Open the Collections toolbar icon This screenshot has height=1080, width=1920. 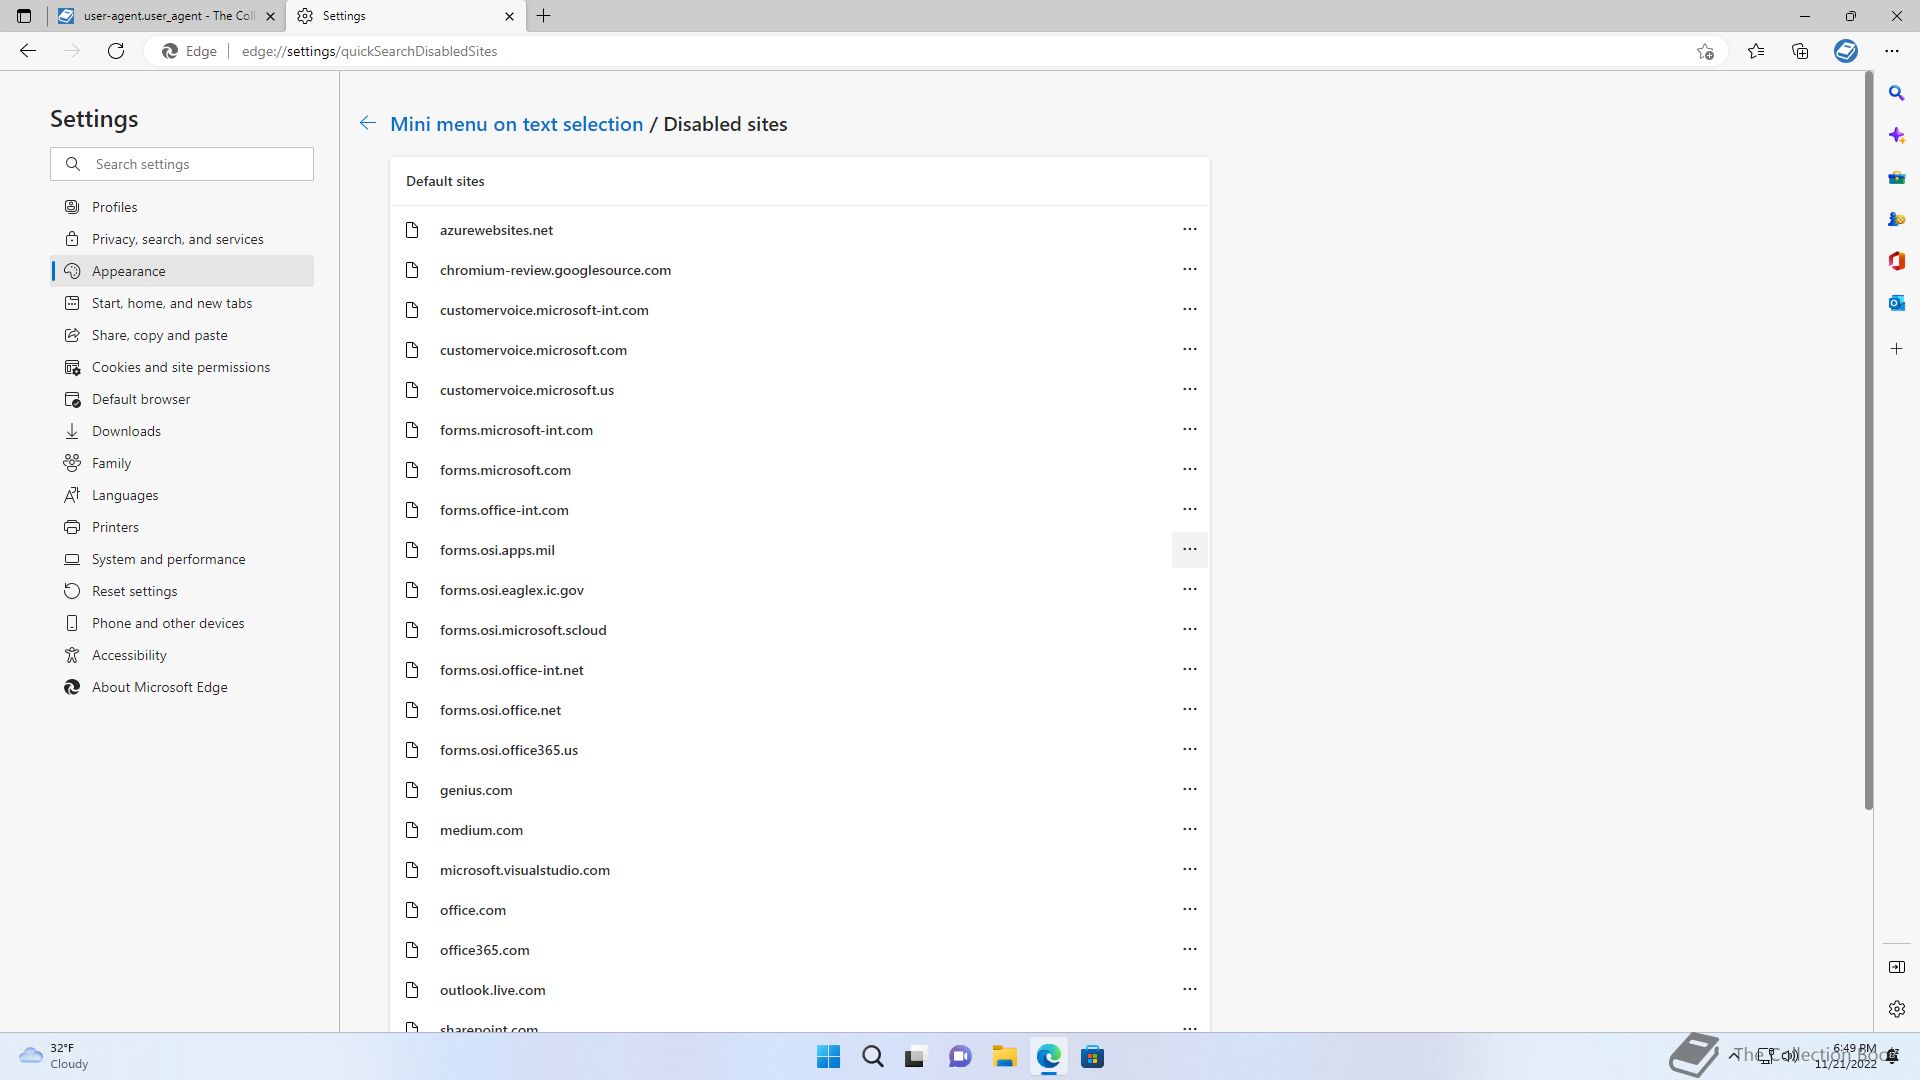click(x=1800, y=51)
